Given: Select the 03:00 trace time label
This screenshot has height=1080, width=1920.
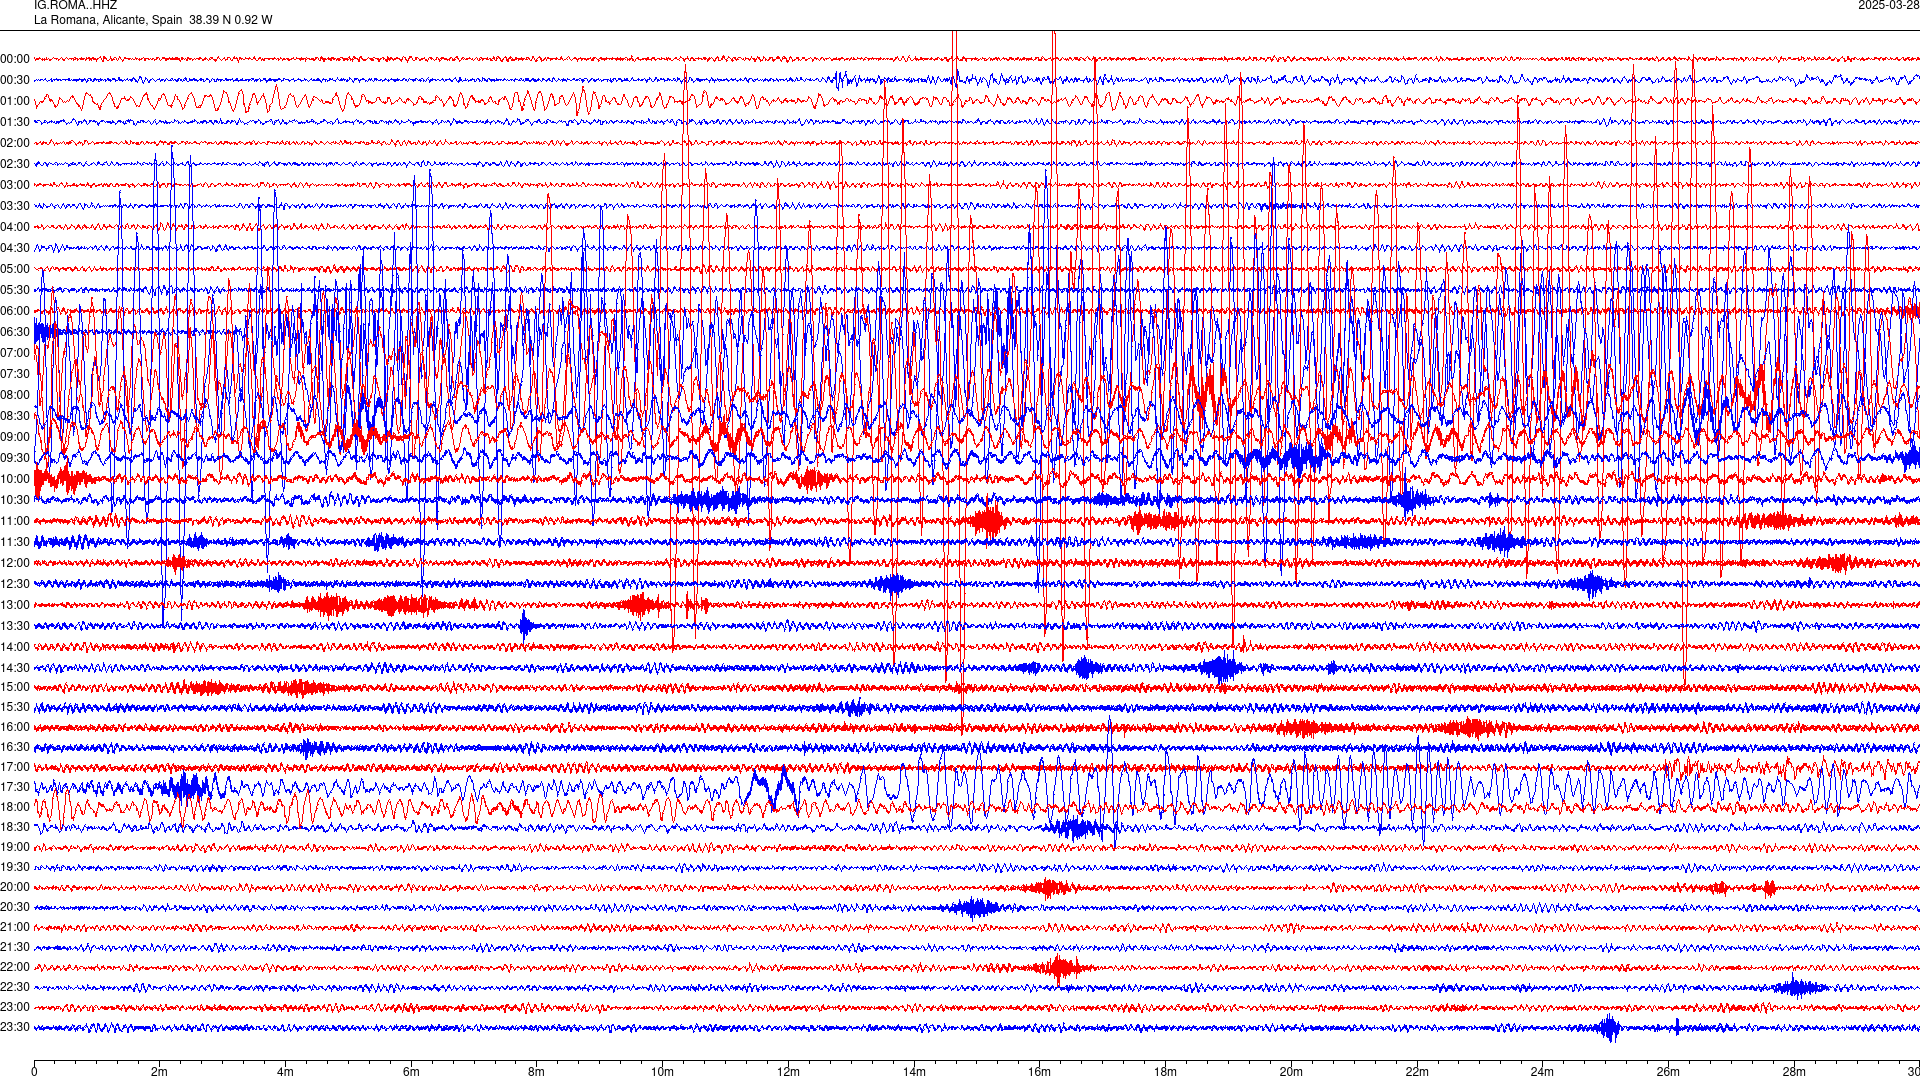Looking at the screenshot, I should click(x=15, y=185).
